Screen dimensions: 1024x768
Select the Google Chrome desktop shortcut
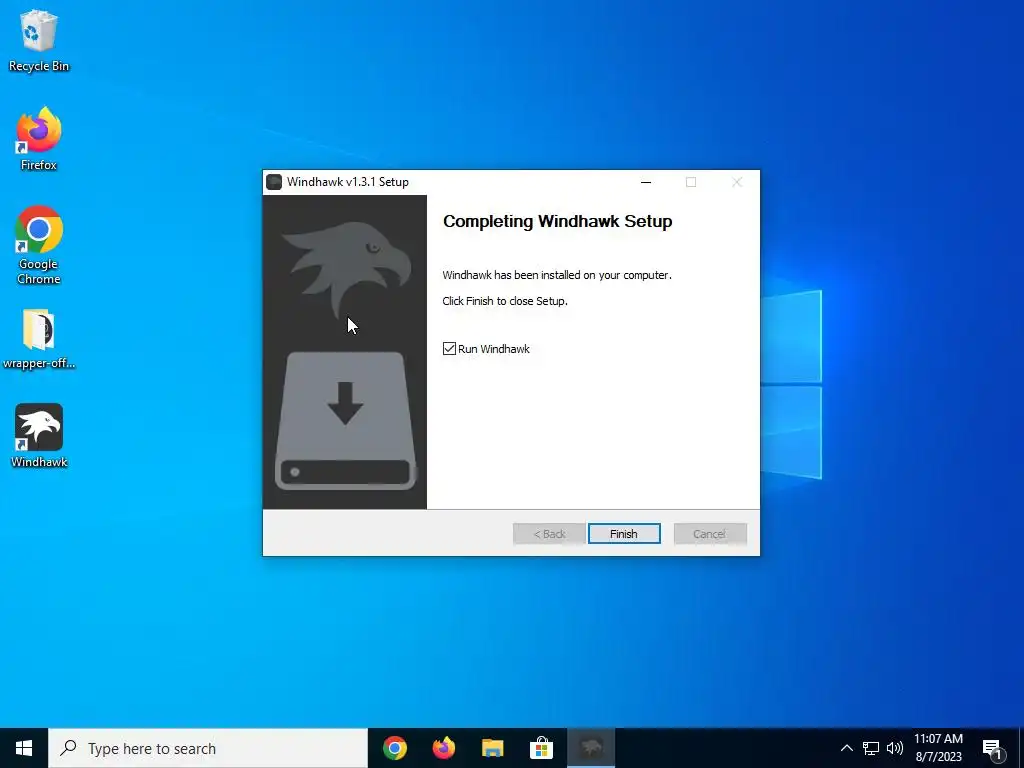tap(39, 246)
